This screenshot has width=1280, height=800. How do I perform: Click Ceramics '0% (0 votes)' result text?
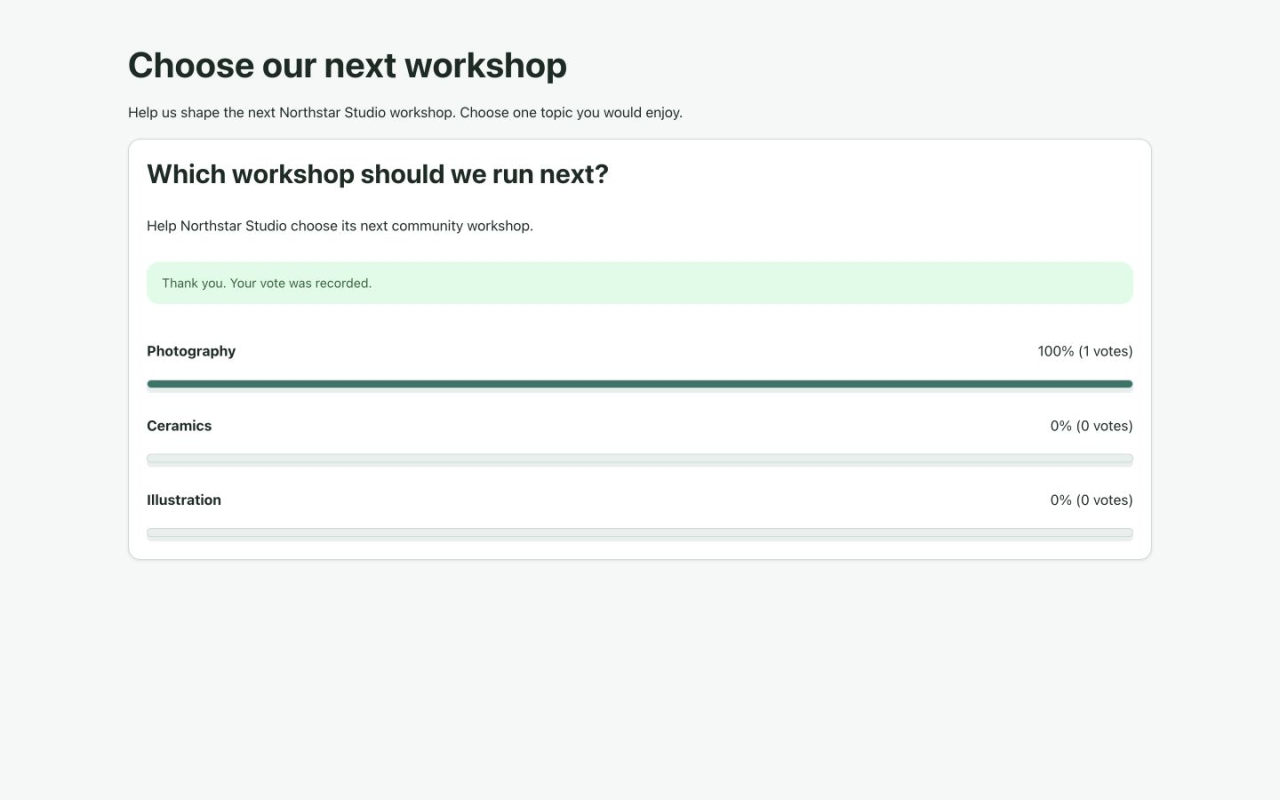click(x=1091, y=426)
